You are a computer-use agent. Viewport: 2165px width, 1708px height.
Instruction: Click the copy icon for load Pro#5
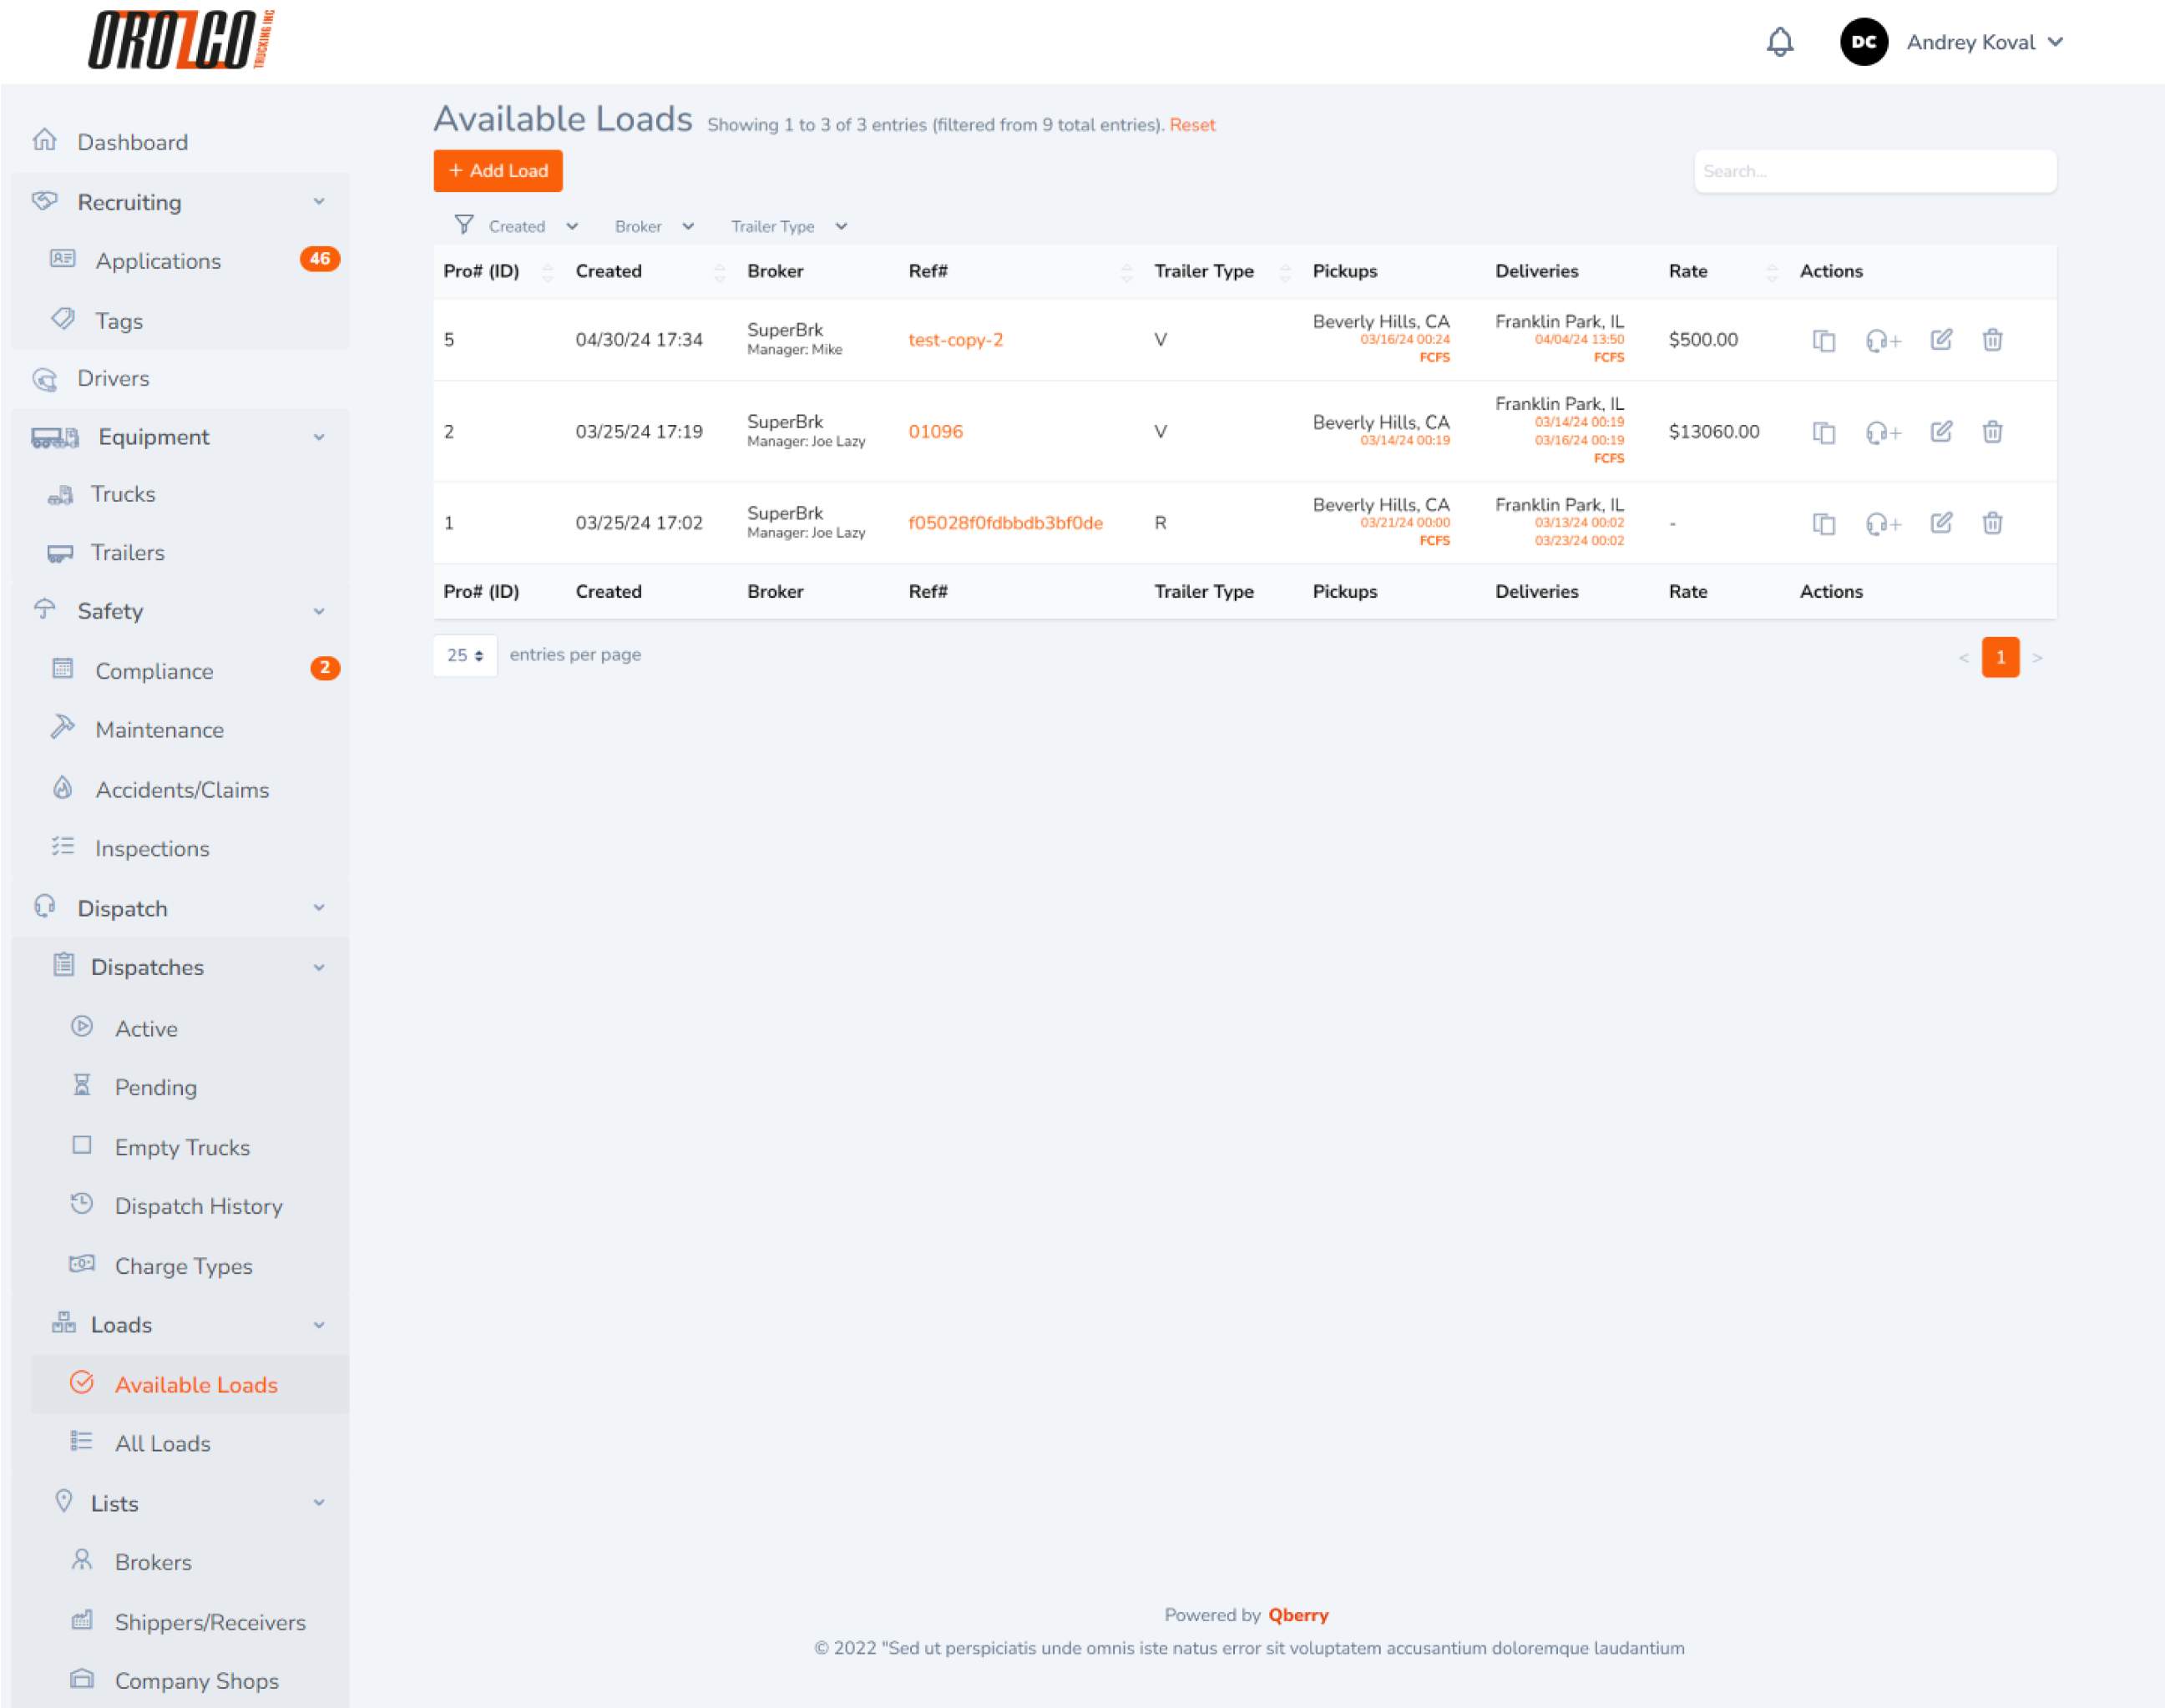(1826, 339)
